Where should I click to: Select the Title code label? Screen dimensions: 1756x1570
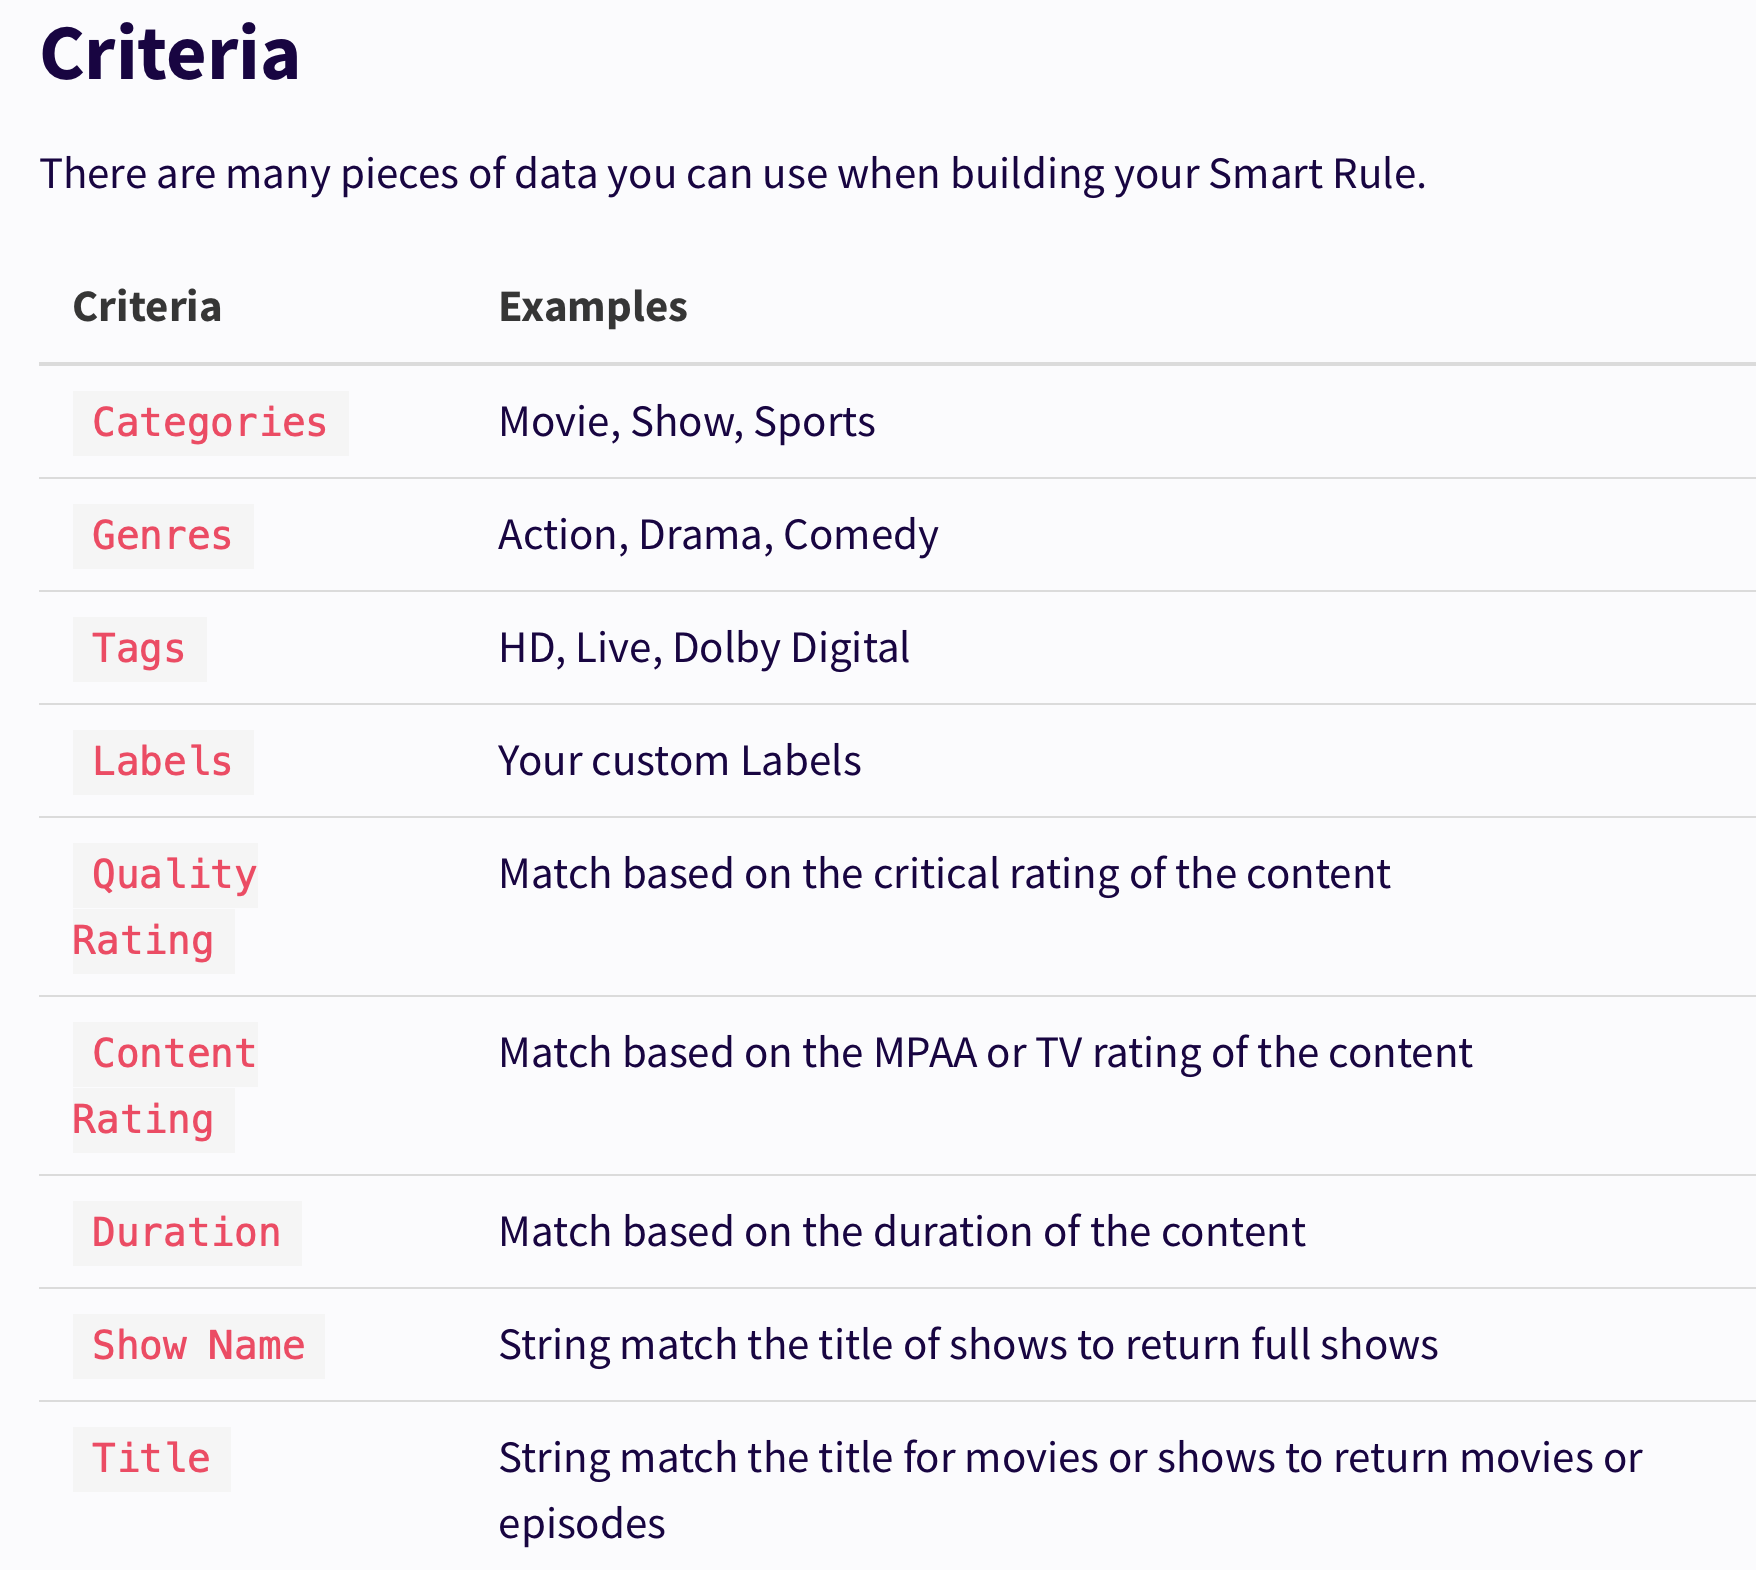[151, 1459]
